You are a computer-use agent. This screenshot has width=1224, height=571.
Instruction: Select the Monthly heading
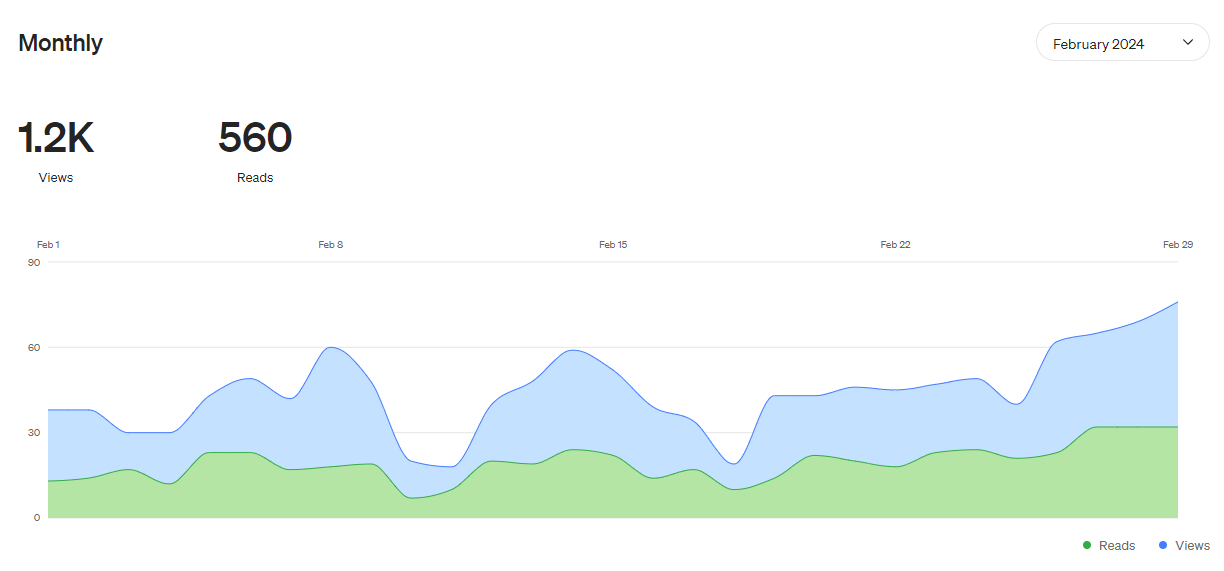point(61,43)
